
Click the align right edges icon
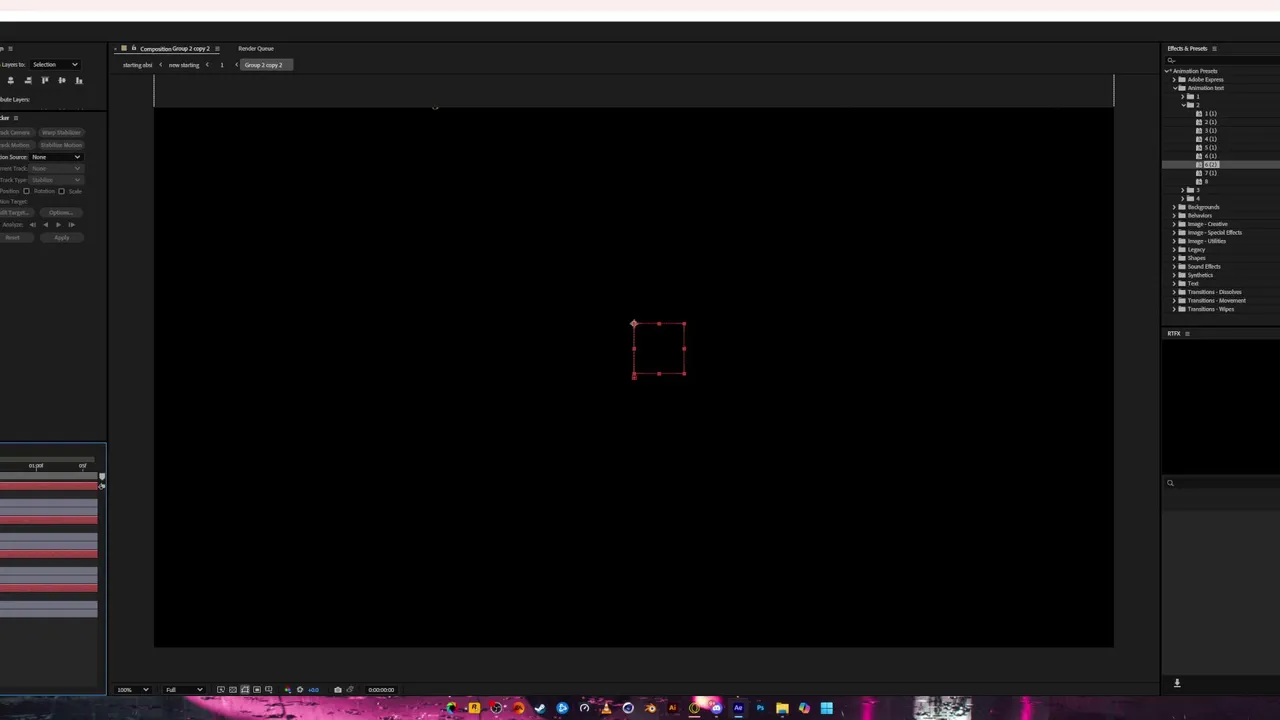click(x=28, y=80)
